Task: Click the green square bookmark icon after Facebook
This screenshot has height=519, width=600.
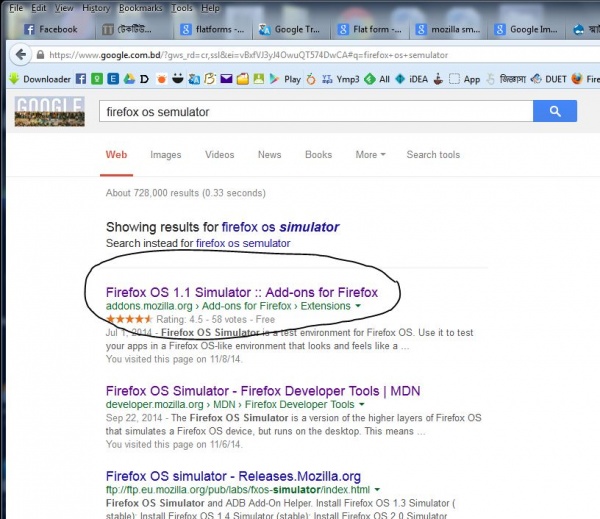Action: coord(97,79)
